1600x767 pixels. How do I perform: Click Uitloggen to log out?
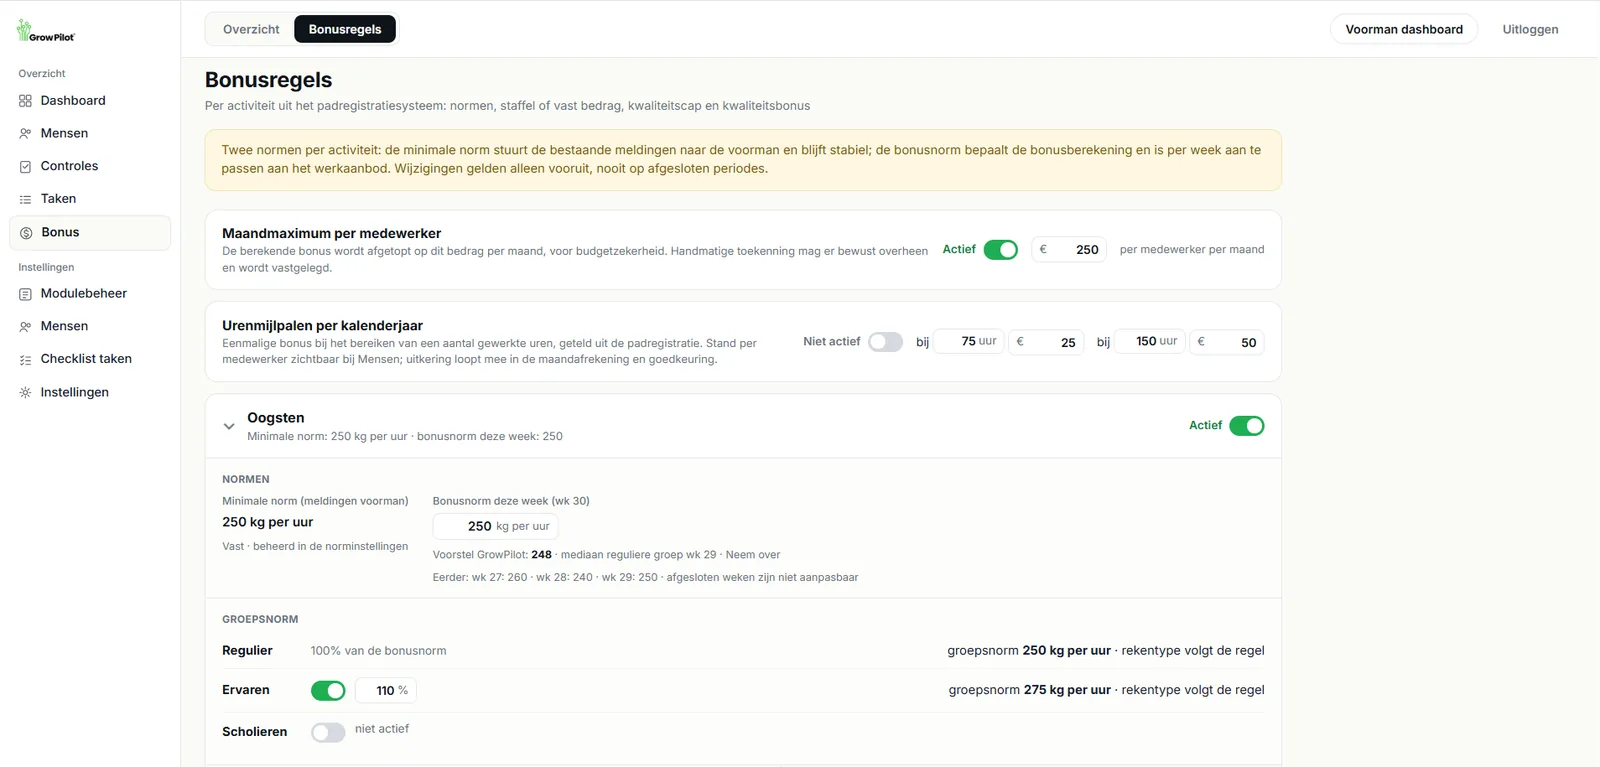click(x=1530, y=29)
